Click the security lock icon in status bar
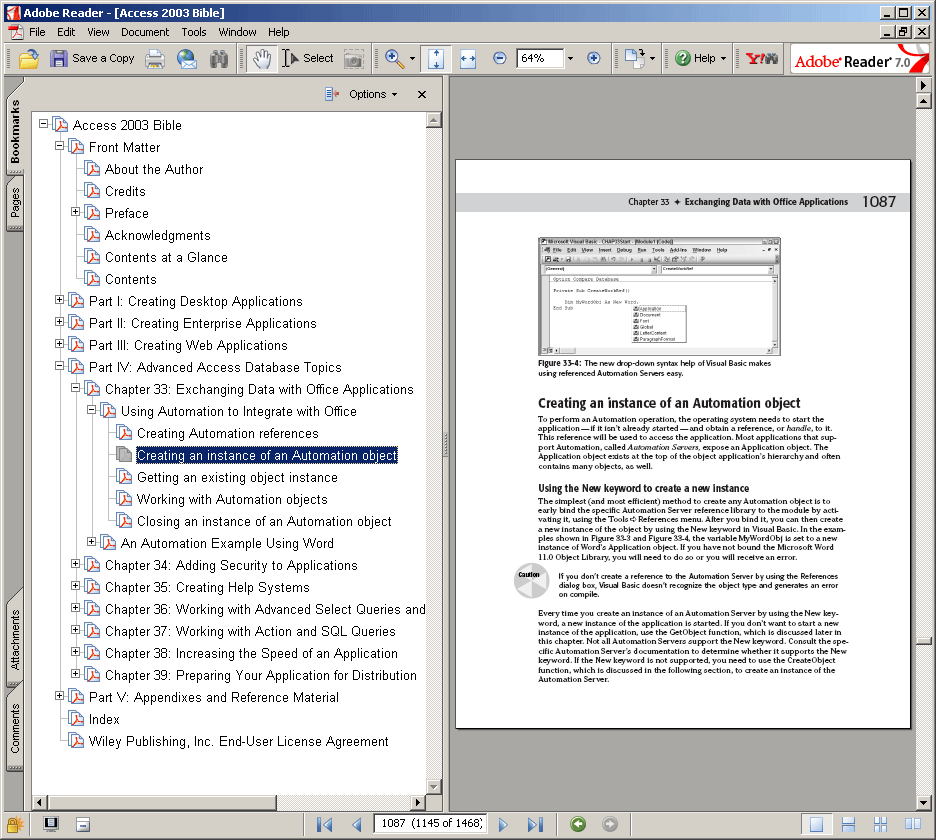Viewport: 936px width, 840px height. pyautogui.click(x=15, y=824)
